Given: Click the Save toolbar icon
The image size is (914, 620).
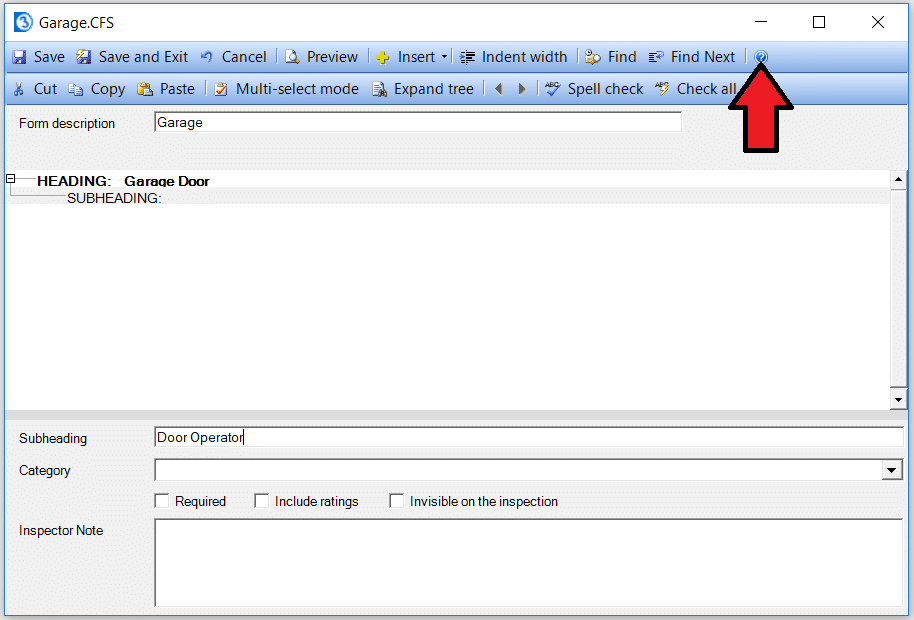Looking at the screenshot, I should [20, 57].
